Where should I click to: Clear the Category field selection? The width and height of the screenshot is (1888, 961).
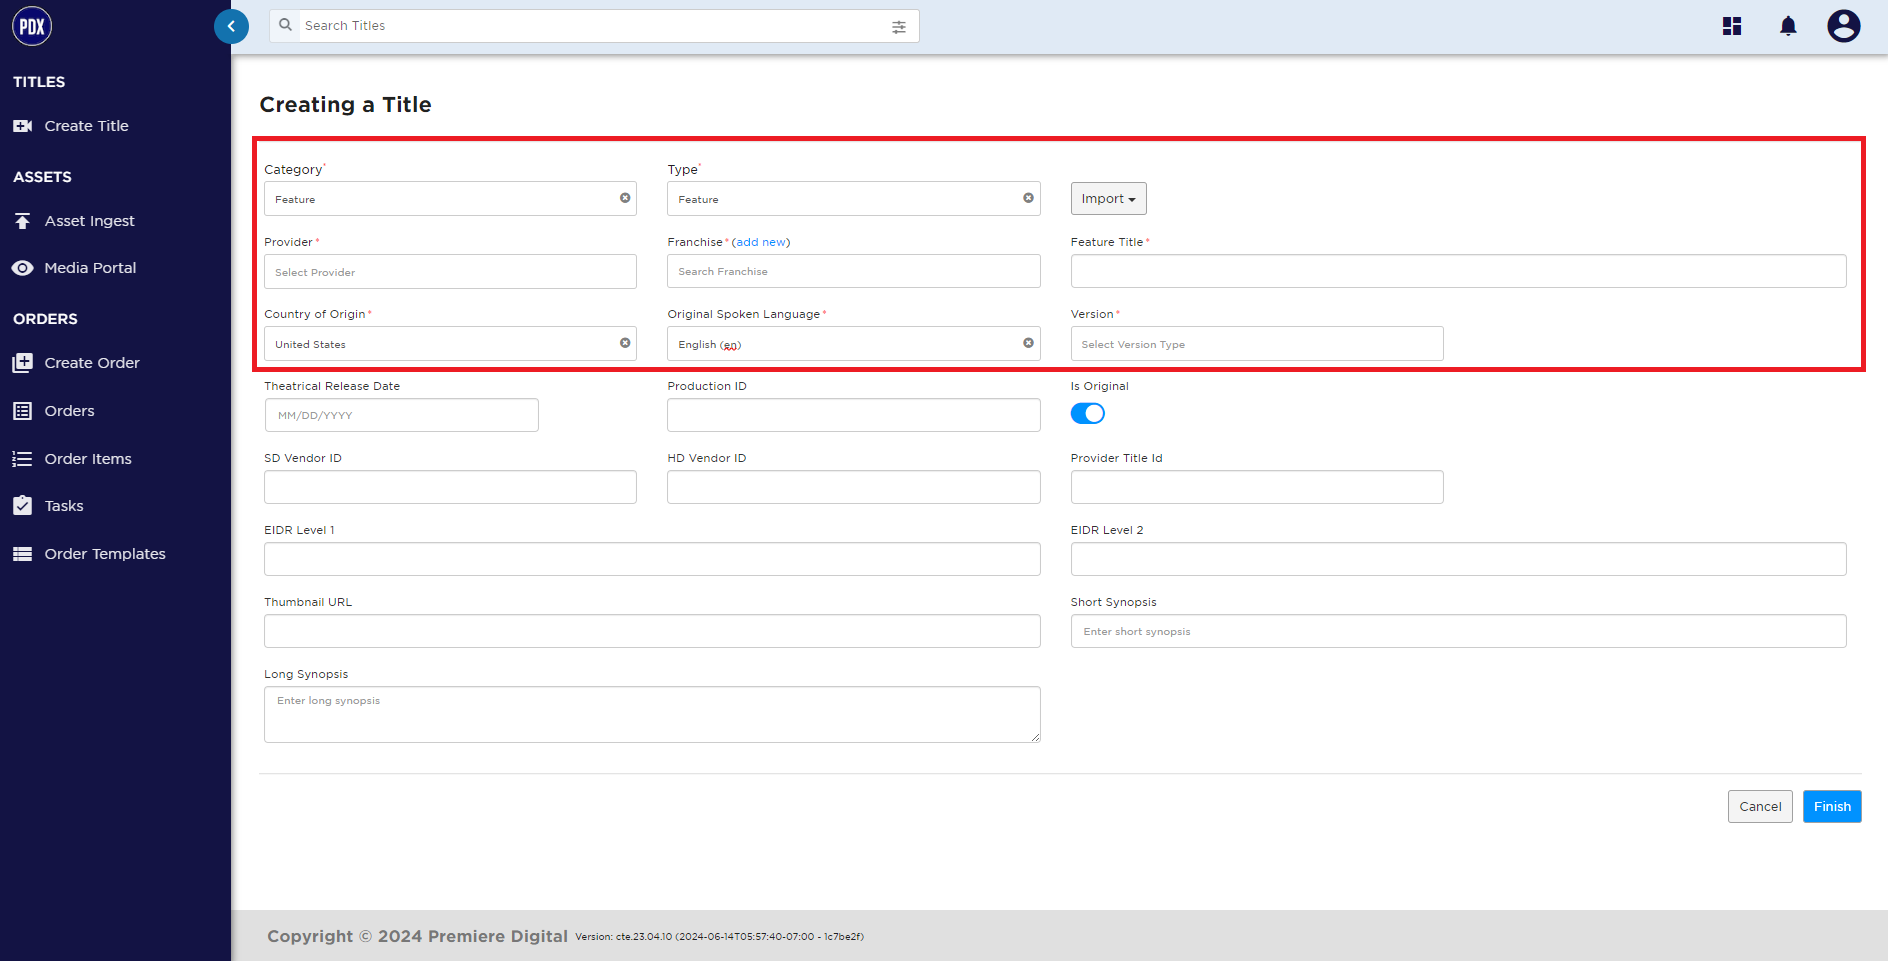point(625,198)
